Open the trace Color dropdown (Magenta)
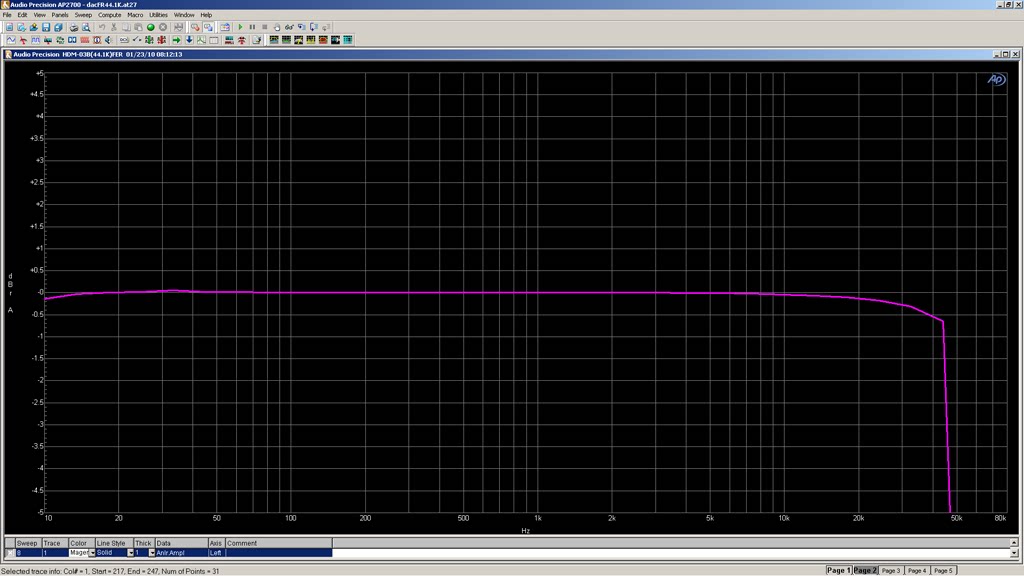 pyautogui.click(x=92, y=552)
